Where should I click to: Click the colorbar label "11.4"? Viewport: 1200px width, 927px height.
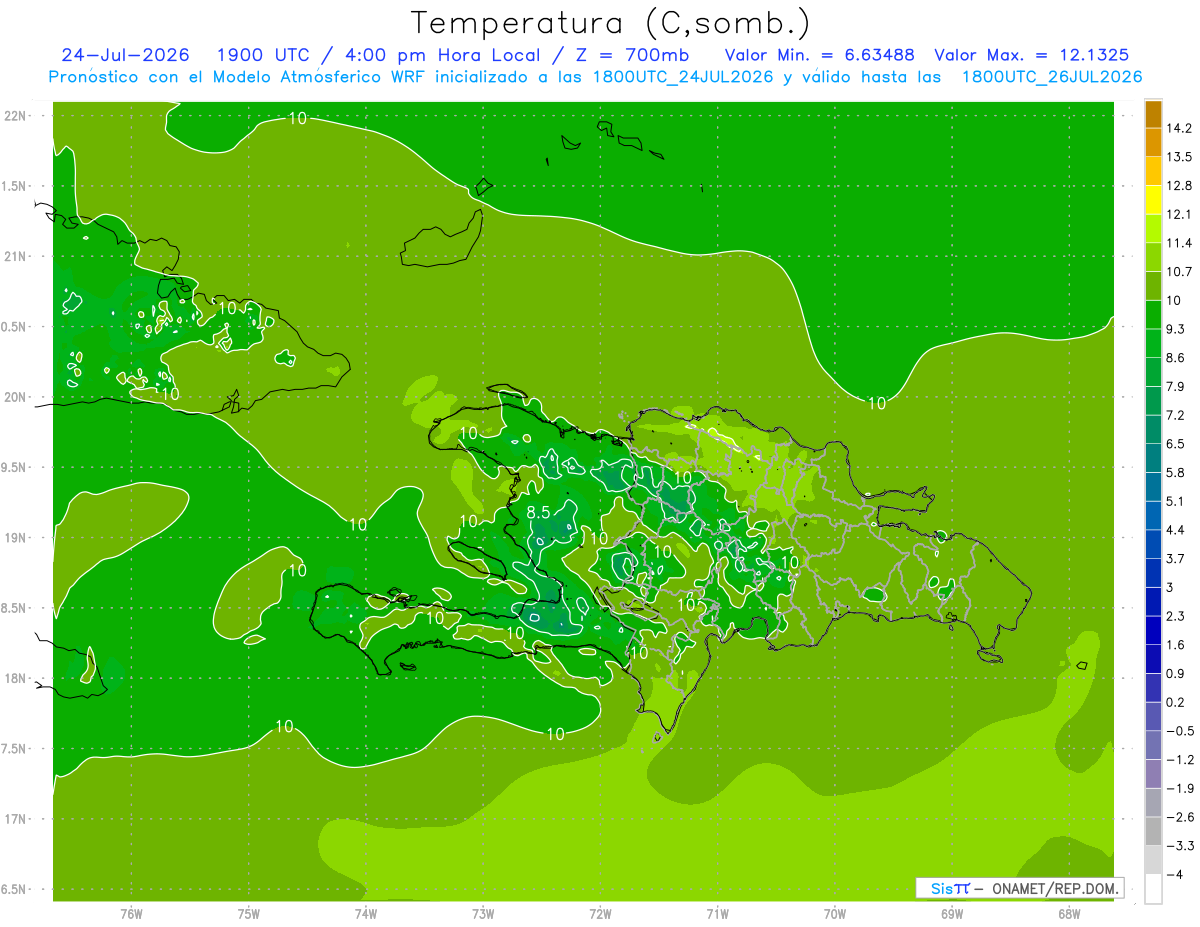coord(1181,243)
